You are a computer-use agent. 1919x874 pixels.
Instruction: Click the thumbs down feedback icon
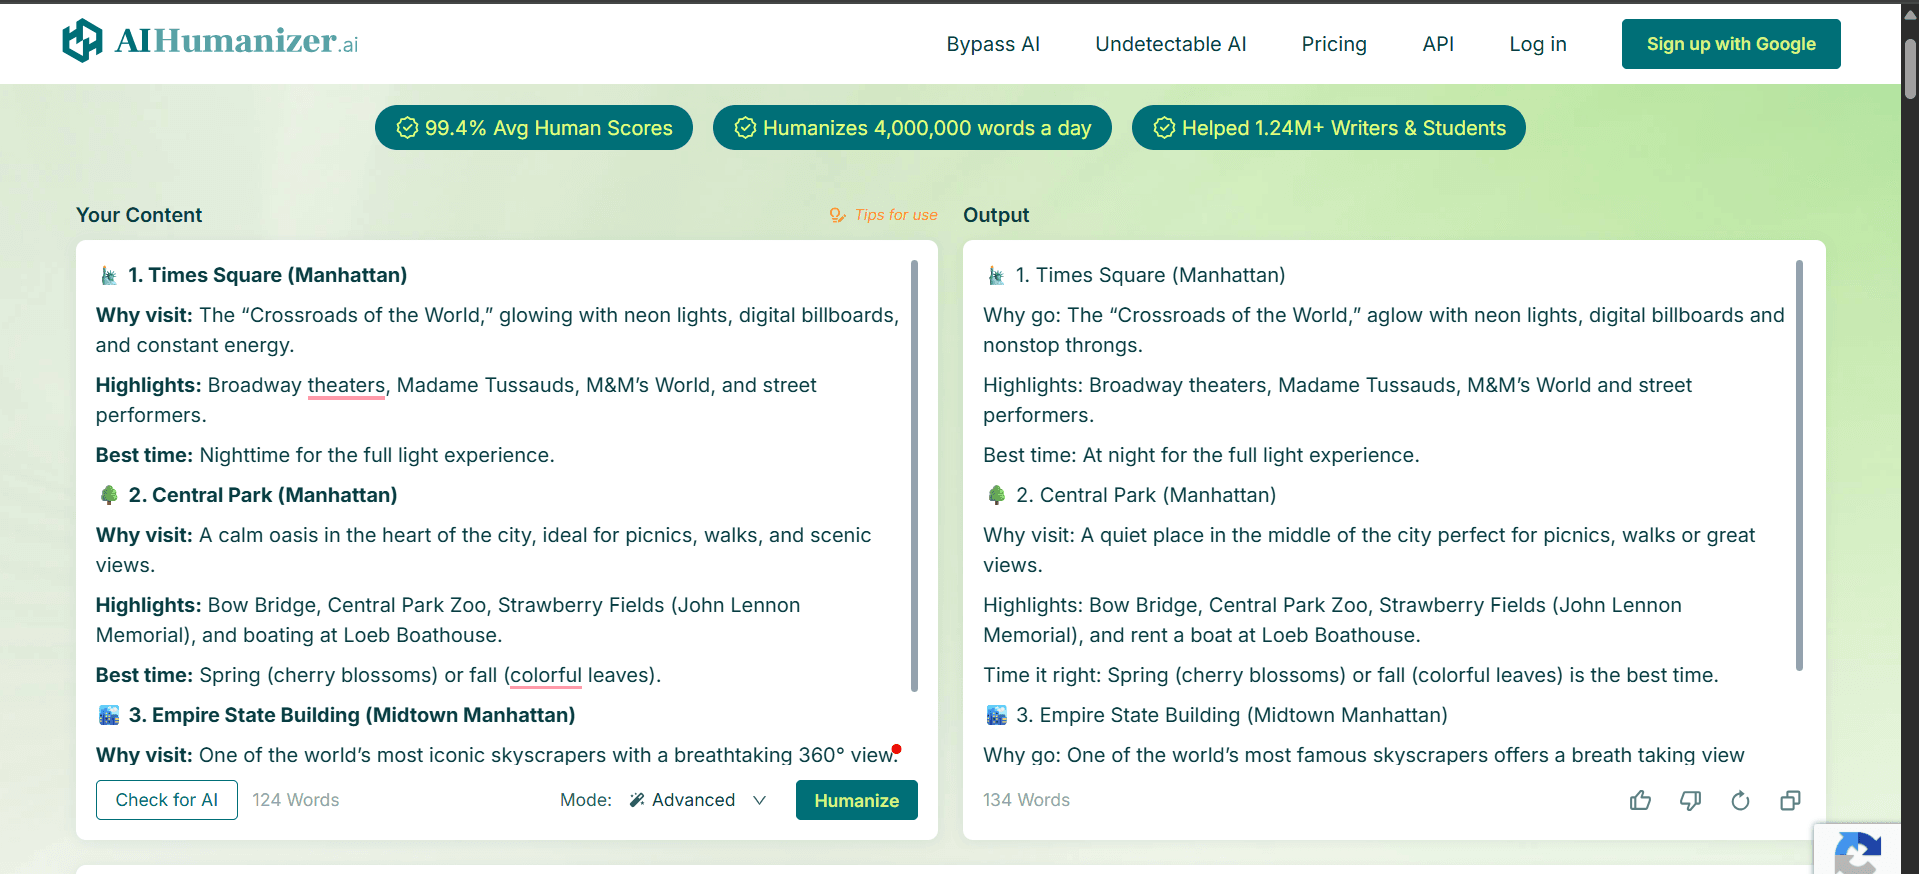pos(1690,800)
